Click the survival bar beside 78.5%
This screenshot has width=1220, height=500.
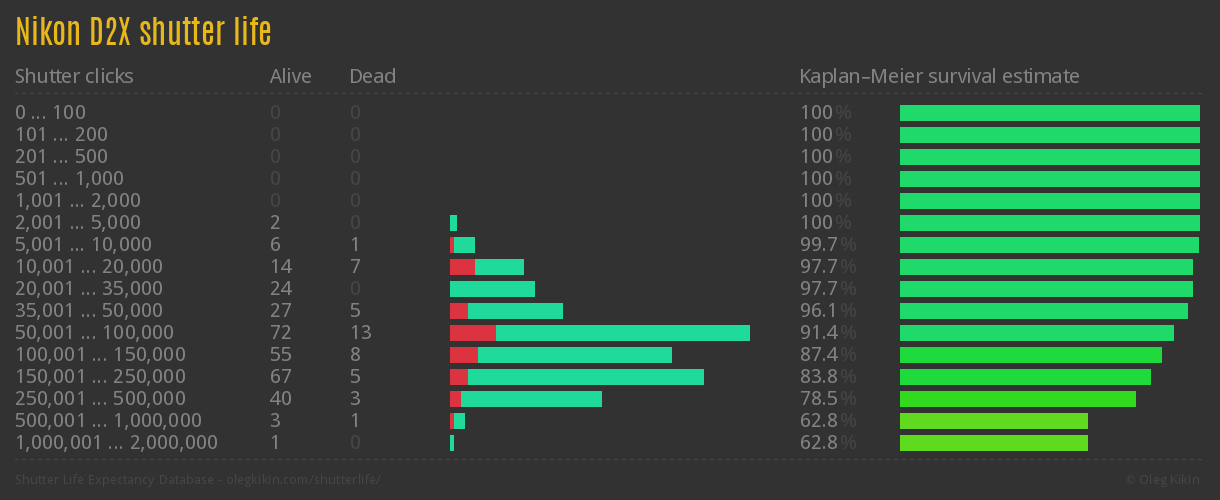[1017, 399]
